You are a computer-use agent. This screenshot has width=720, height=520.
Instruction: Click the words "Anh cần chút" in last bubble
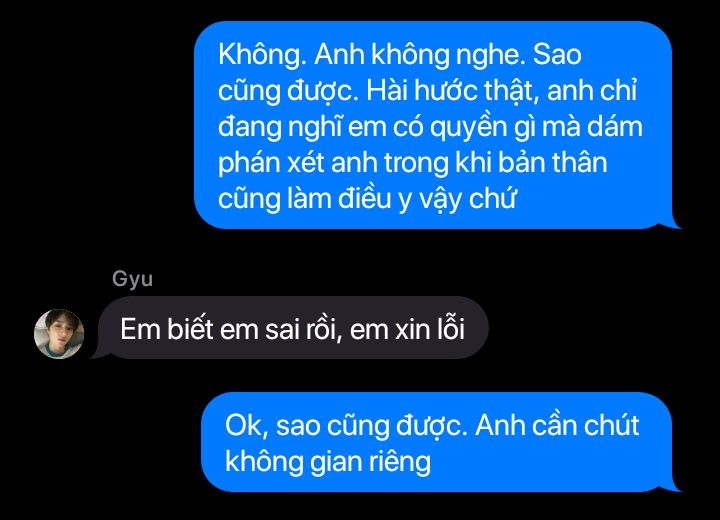557,426
